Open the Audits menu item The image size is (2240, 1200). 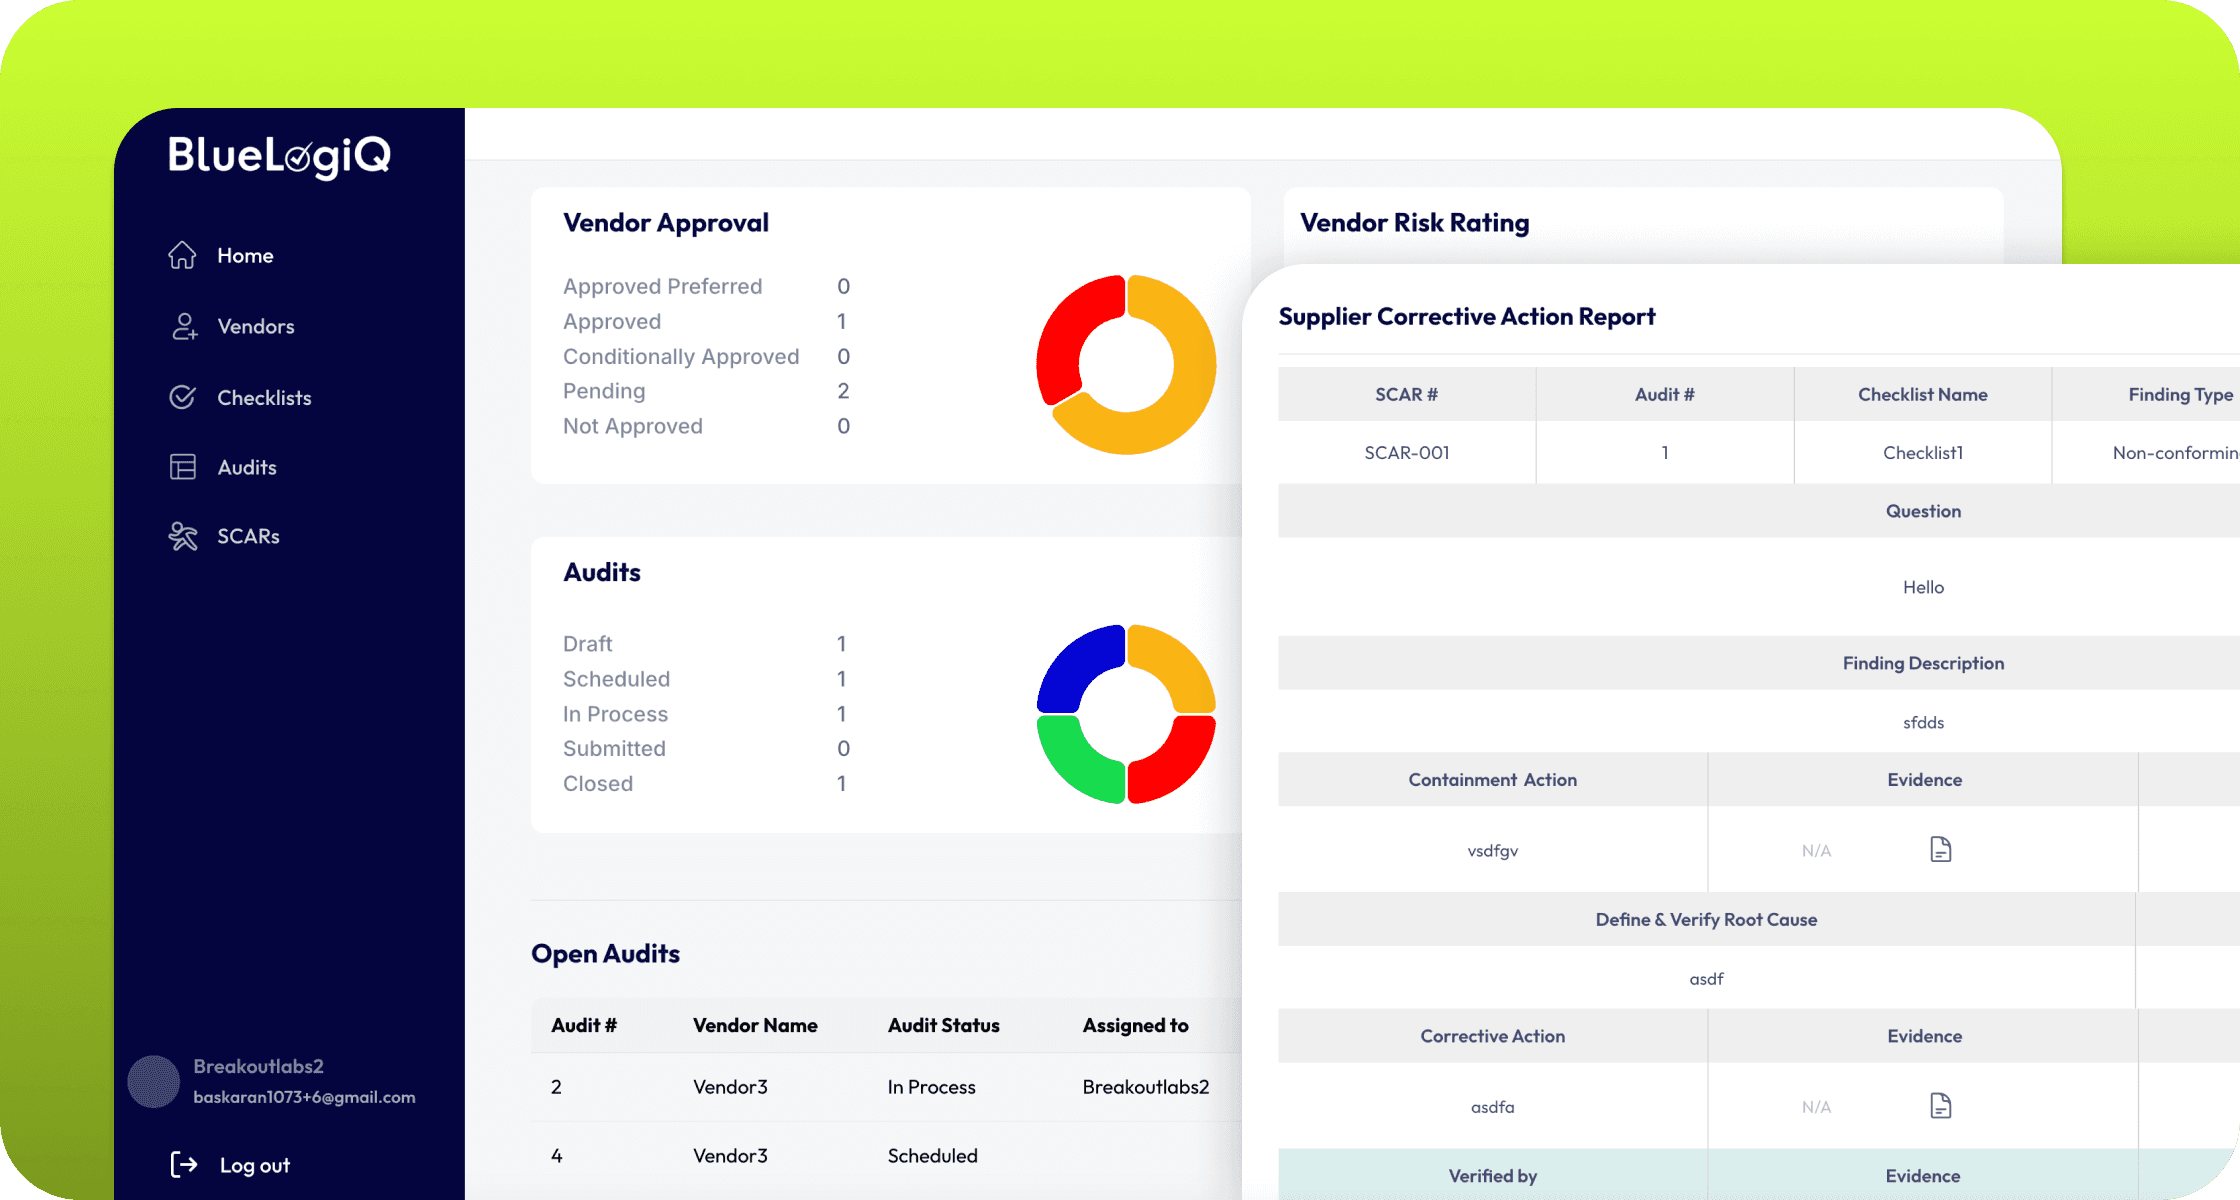(247, 467)
